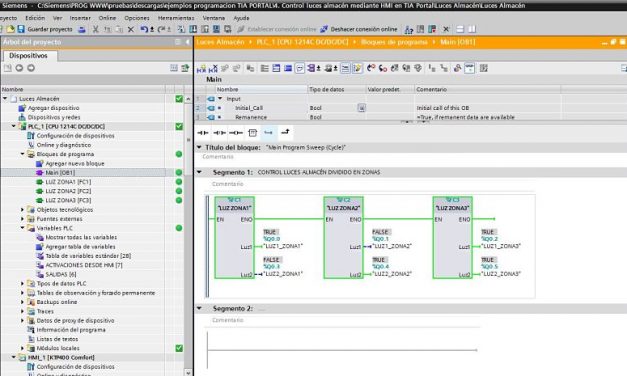This screenshot has width=627, height=376.
Task: Select LUZ ZONA3 [FC3] block in tree
Action: 68,200
